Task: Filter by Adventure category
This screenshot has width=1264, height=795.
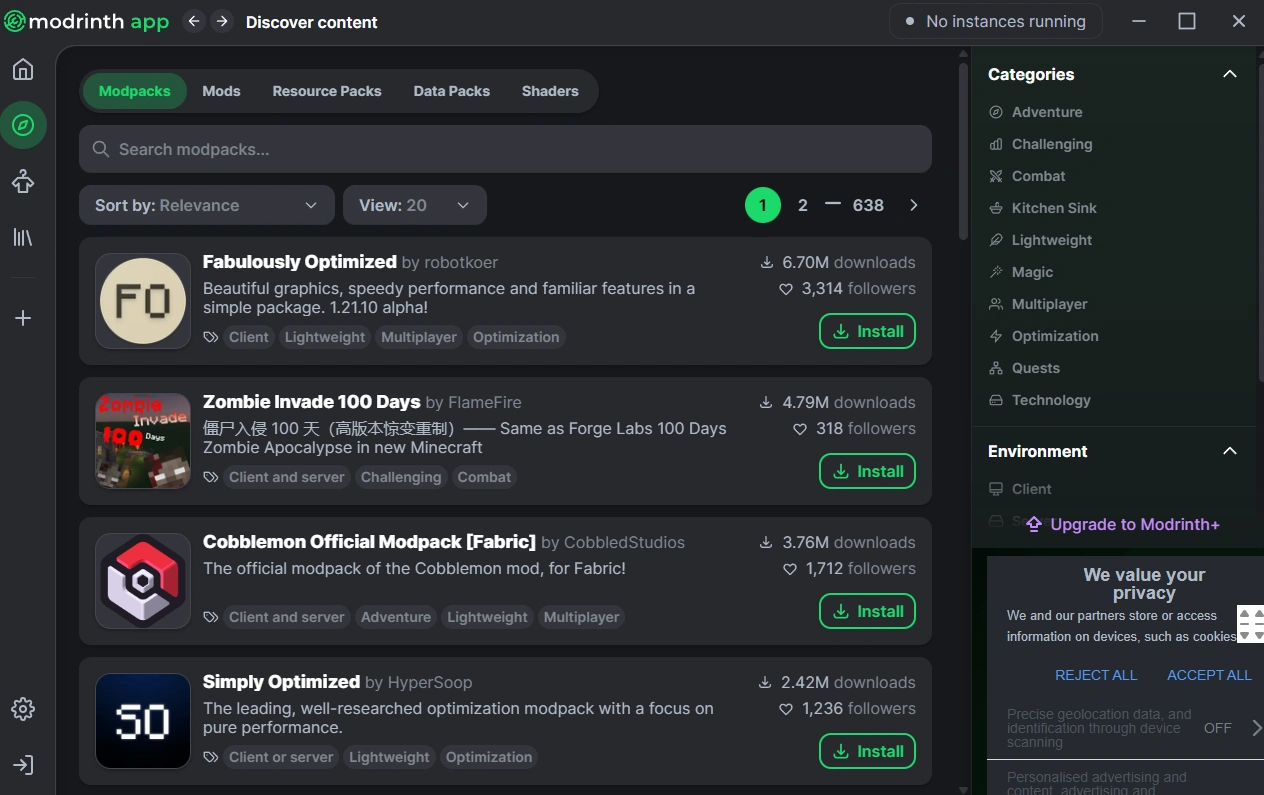Action: click(1035, 112)
